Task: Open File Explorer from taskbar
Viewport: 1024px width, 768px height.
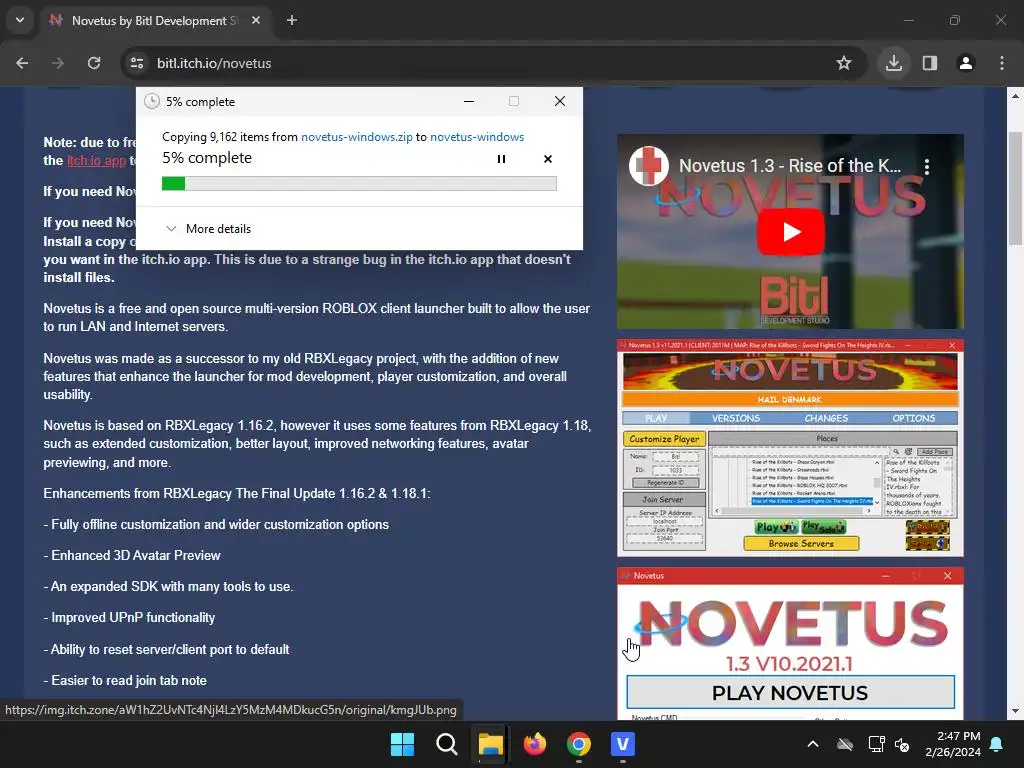Action: pos(490,744)
